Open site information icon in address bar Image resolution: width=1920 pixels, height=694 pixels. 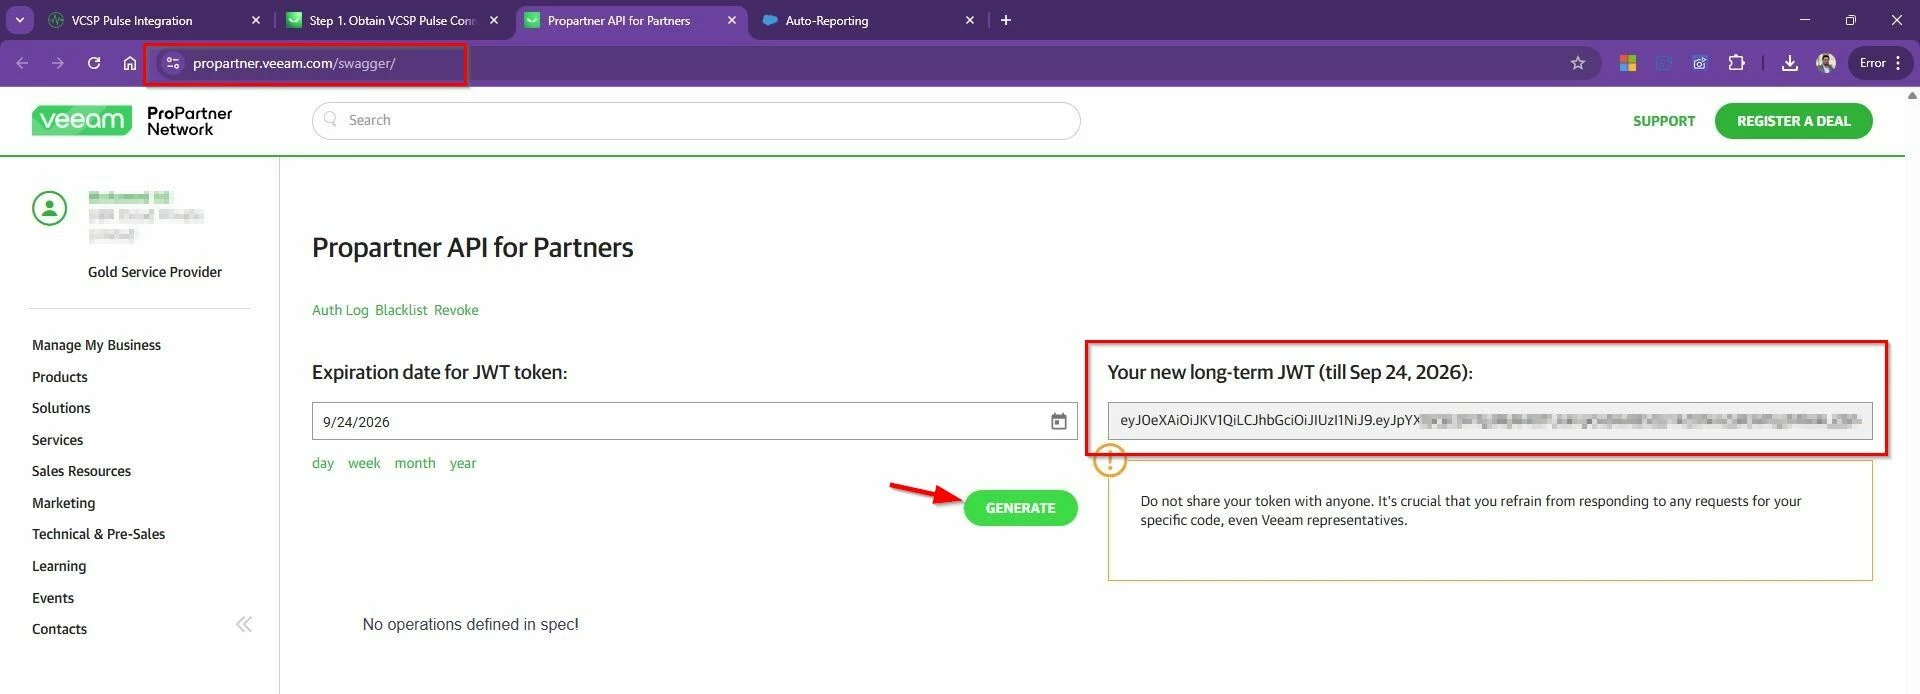pos(172,63)
